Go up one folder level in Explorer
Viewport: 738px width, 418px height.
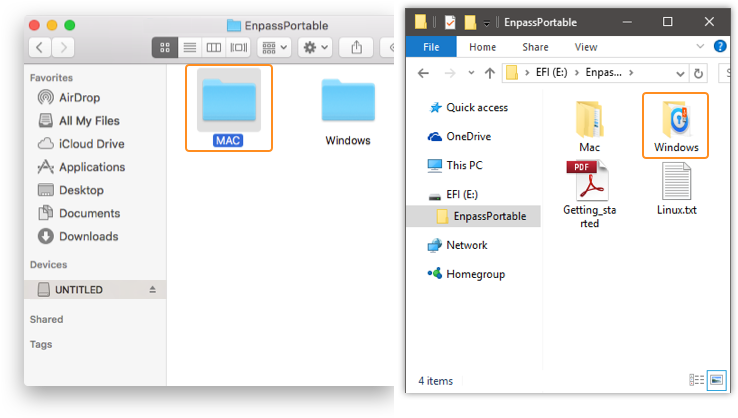pos(490,73)
